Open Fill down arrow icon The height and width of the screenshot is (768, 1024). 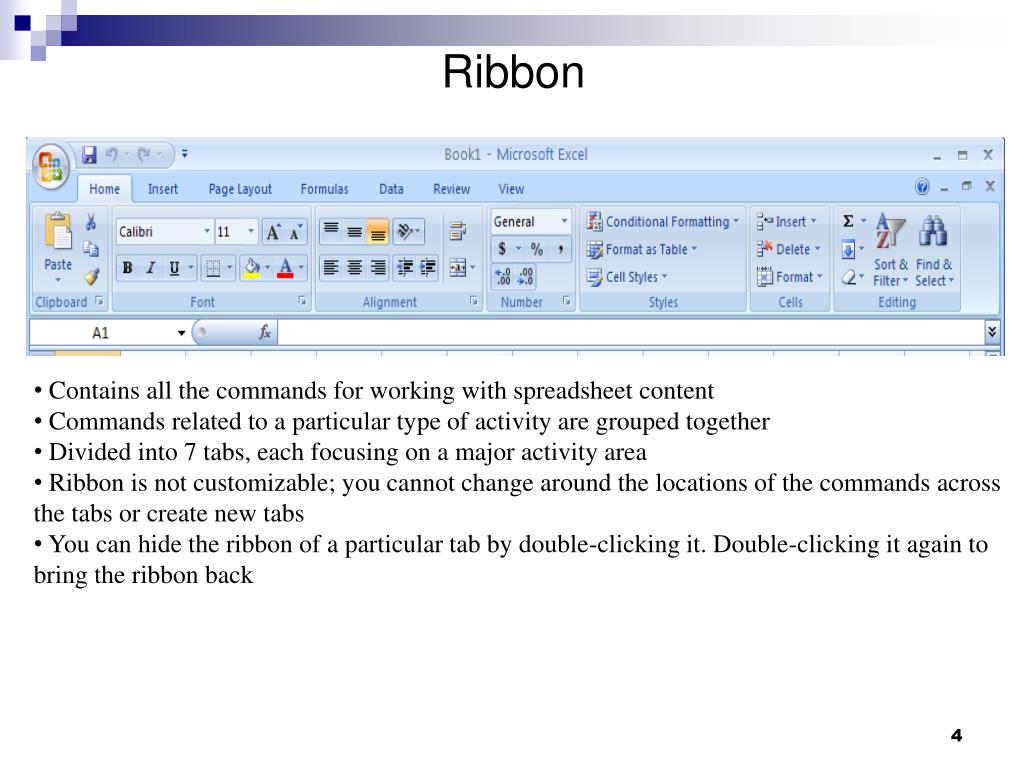(x=848, y=249)
